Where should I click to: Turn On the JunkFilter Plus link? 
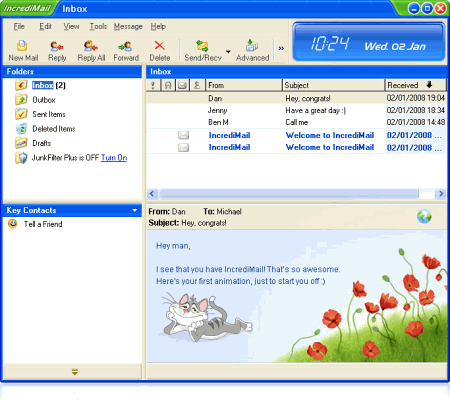click(114, 158)
